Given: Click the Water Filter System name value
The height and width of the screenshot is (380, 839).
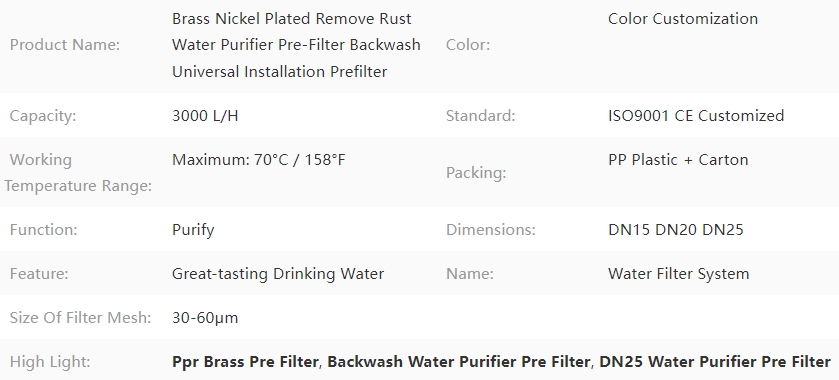Looking at the screenshot, I should (678, 274).
